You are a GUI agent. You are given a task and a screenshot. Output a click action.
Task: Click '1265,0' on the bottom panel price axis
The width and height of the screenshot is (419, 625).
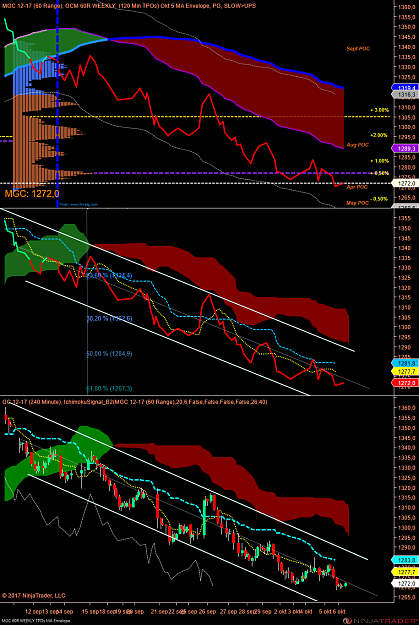[x=407, y=597]
